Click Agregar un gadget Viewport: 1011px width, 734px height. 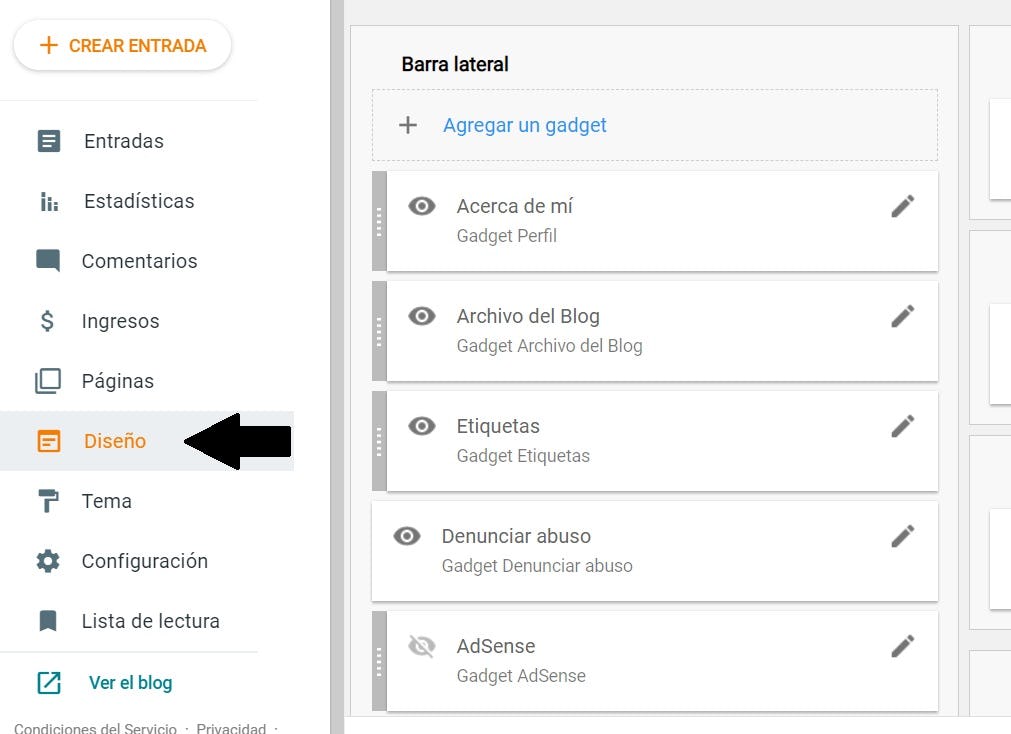pos(524,125)
